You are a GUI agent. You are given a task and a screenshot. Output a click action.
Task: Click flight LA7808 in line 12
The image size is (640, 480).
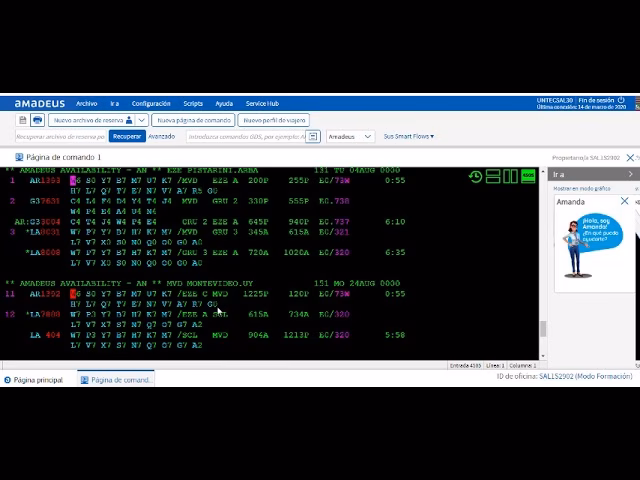45,314
